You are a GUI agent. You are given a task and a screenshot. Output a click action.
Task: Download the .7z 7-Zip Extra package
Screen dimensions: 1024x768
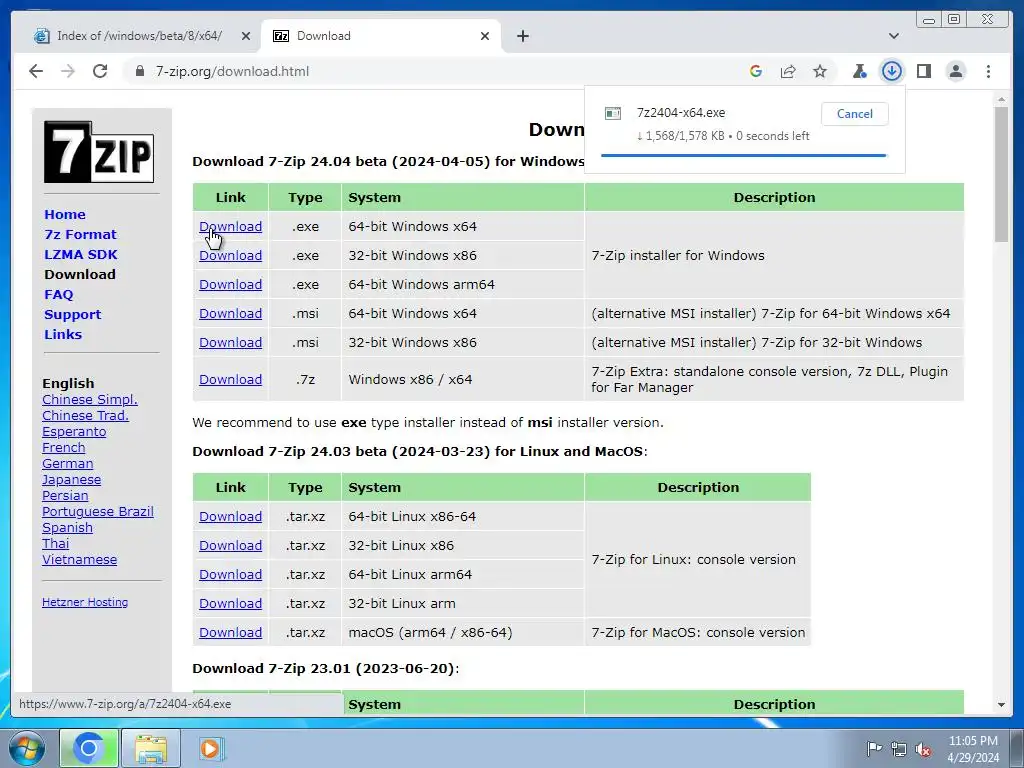pyautogui.click(x=231, y=379)
